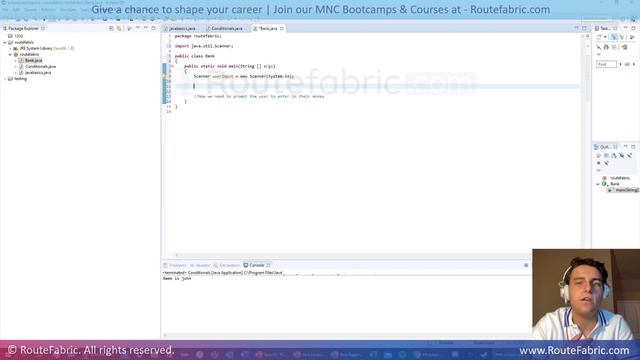This screenshot has height=360, width=640.
Task: Select the 1010 project entry
Action: pyautogui.click(x=18, y=36)
